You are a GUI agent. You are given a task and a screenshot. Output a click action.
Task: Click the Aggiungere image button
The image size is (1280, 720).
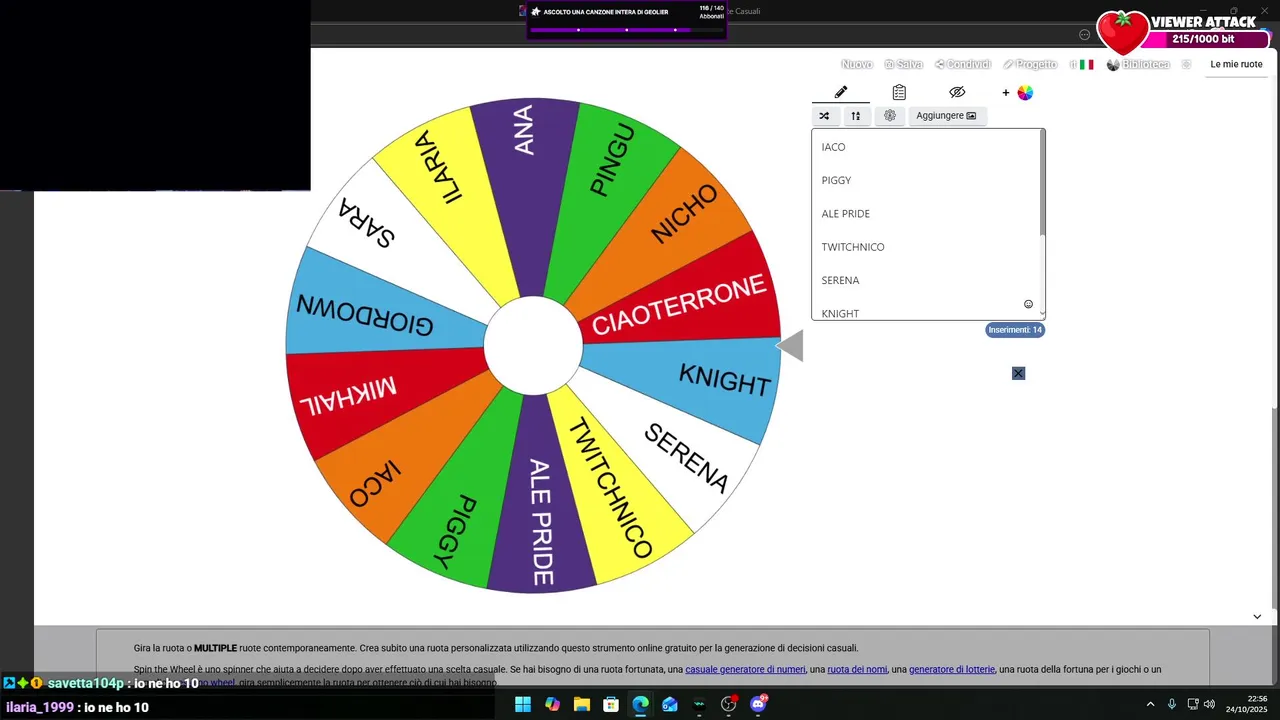(x=947, y=116)
